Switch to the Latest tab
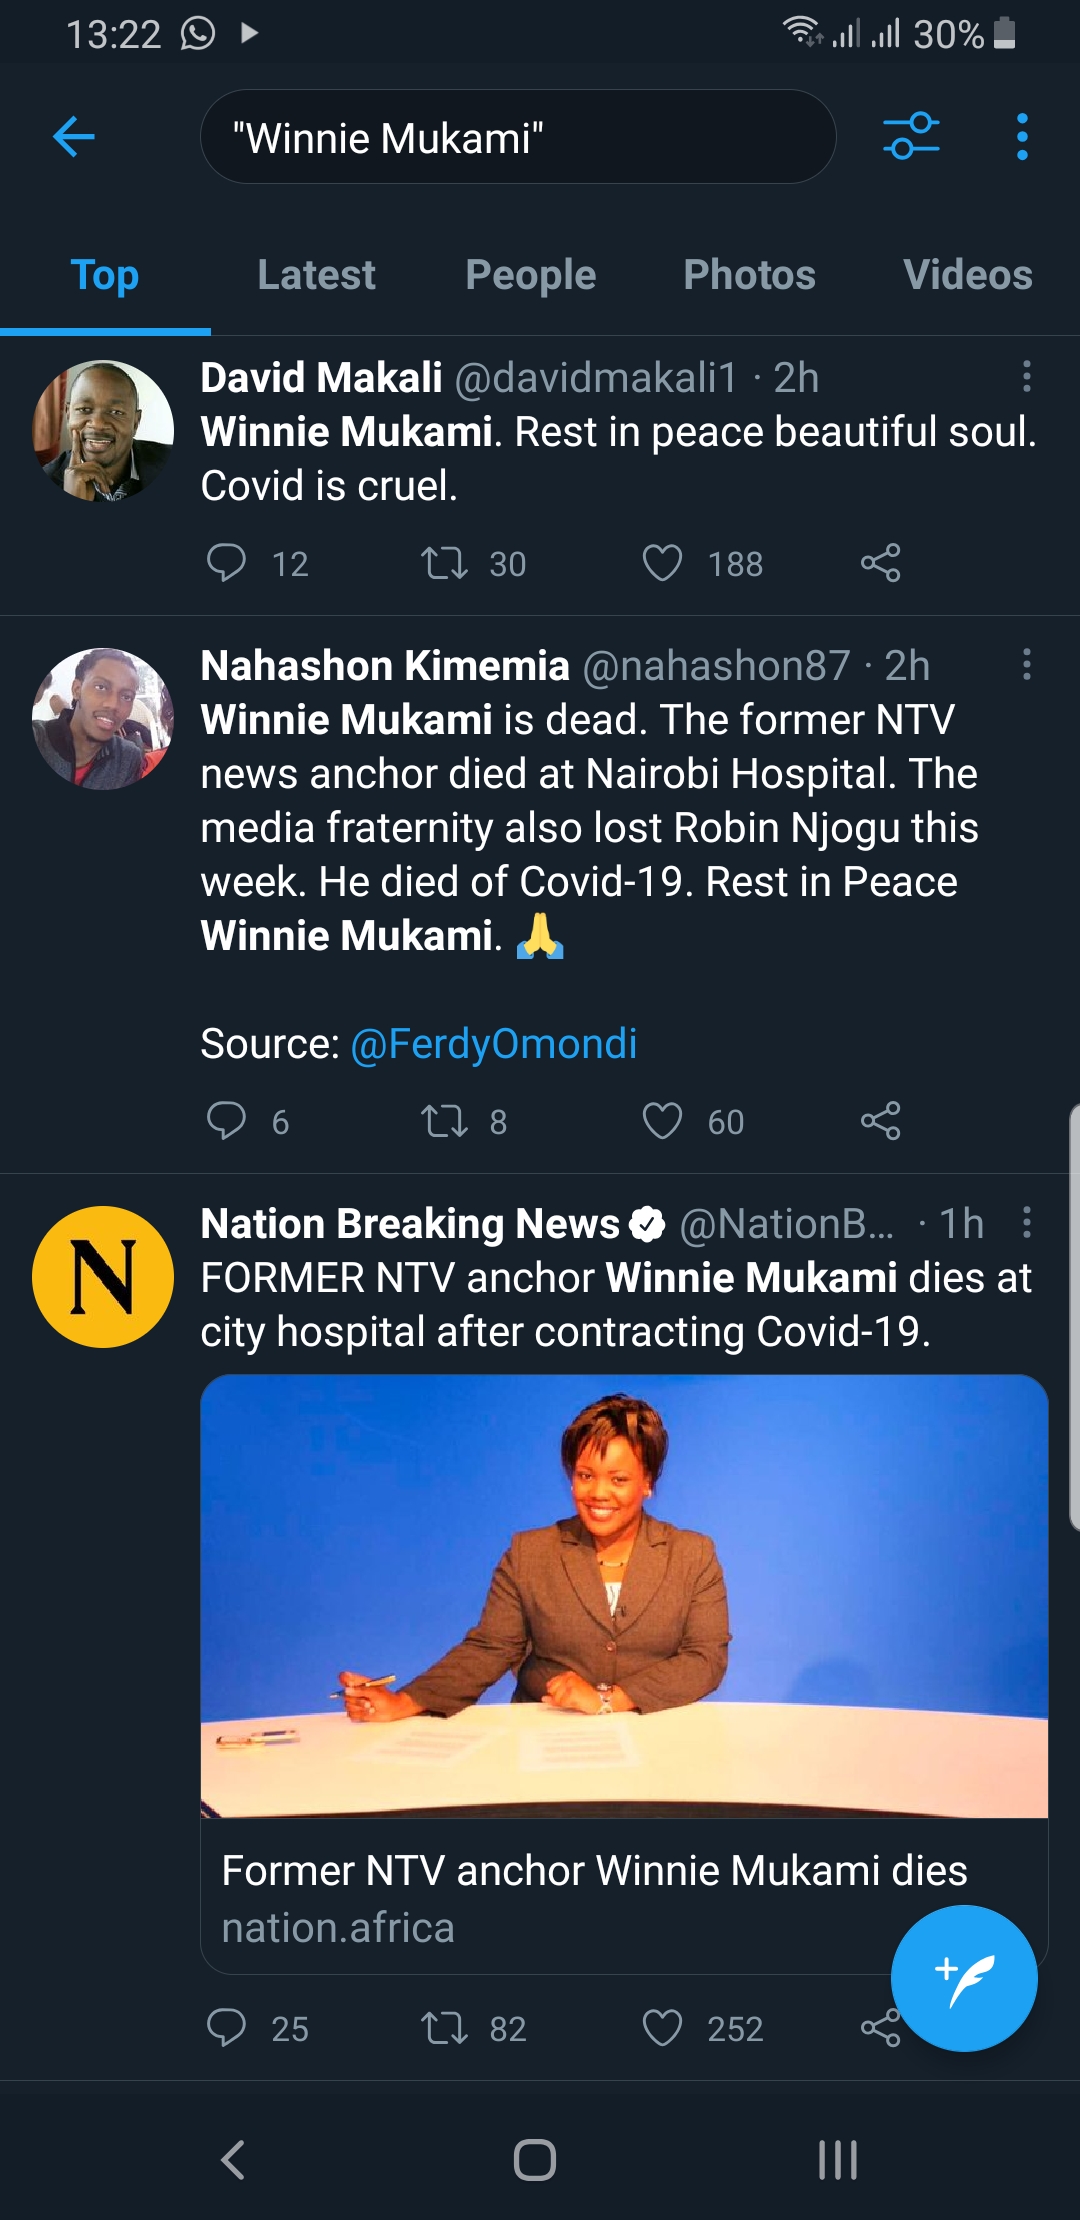This screenshot has width=1080, height=2220. pyautogui.click(x=316, y=275)
